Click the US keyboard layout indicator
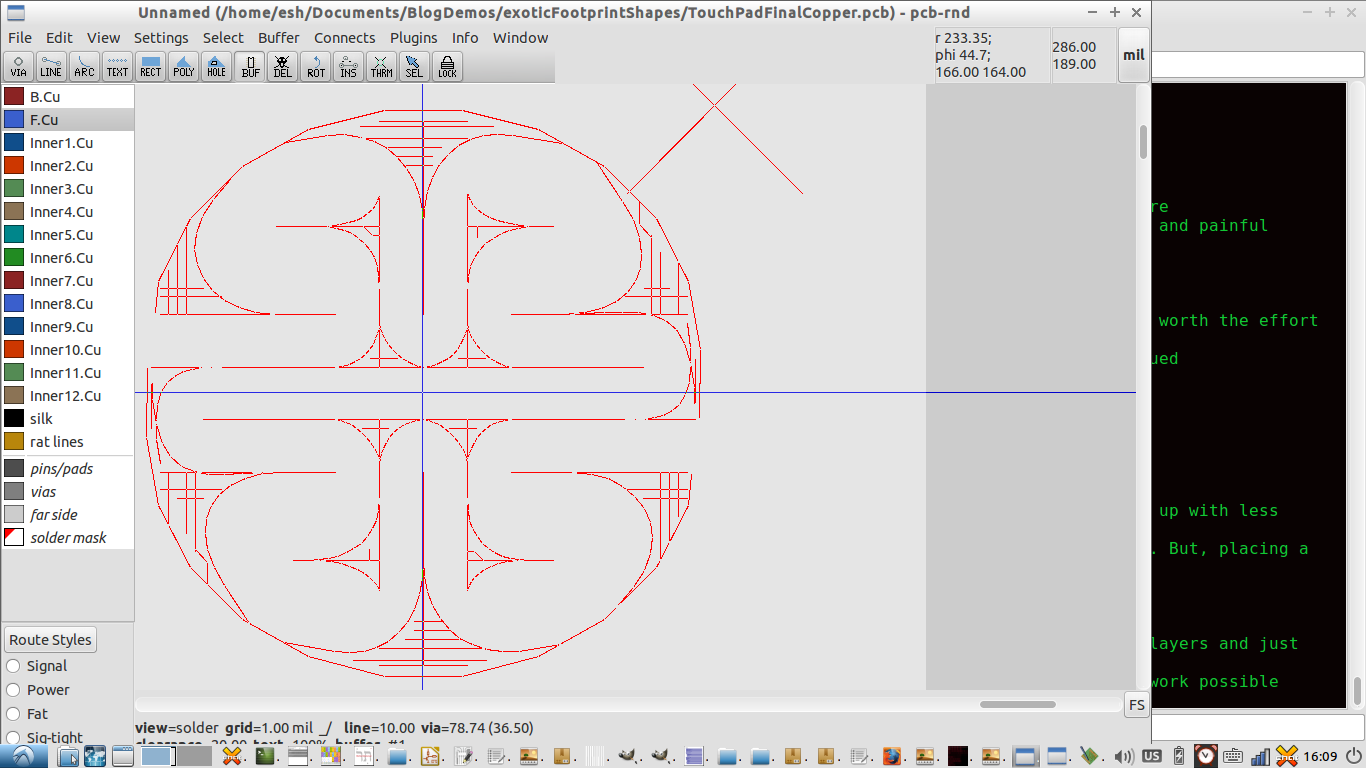Viewport: 1366px width, 768px height. [x=1152, y=756]
